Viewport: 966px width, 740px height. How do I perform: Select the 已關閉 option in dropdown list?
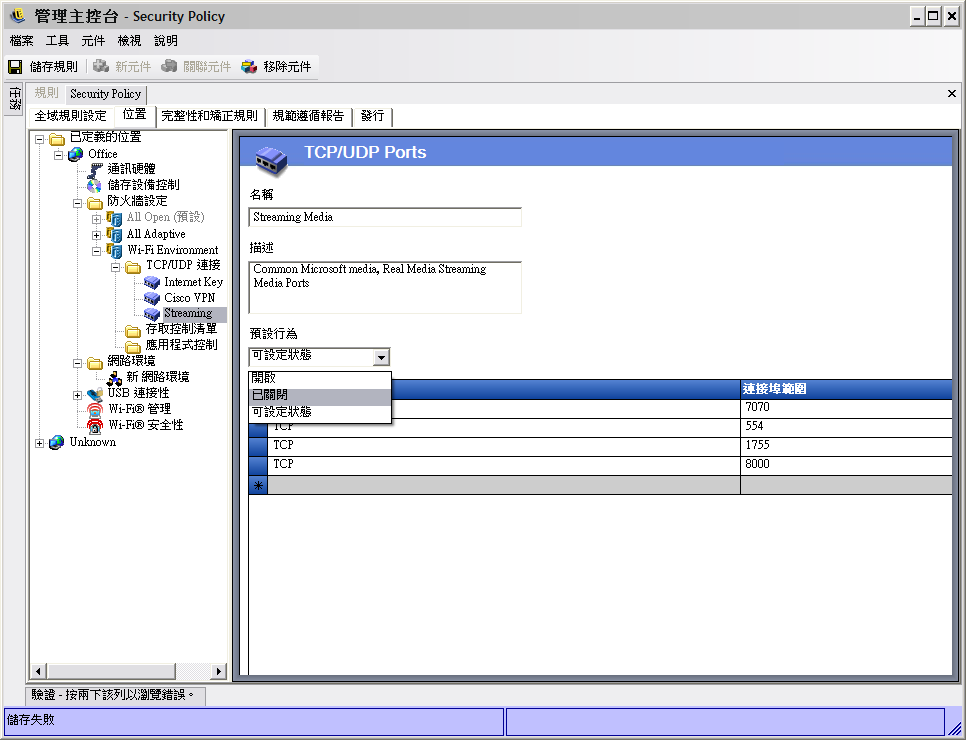tap(320, 396)
